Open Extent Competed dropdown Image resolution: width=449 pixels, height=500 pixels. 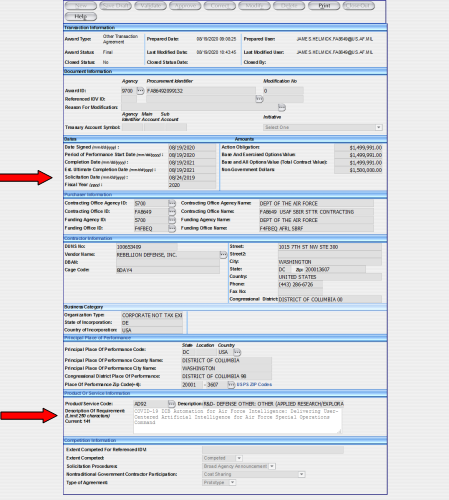tap(239, 458)
